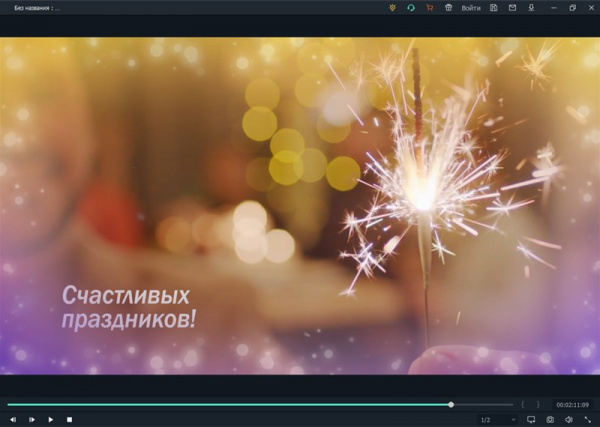Click the download icon in title bar
This screenshot has height=427, width=600.
click(531, 7)
